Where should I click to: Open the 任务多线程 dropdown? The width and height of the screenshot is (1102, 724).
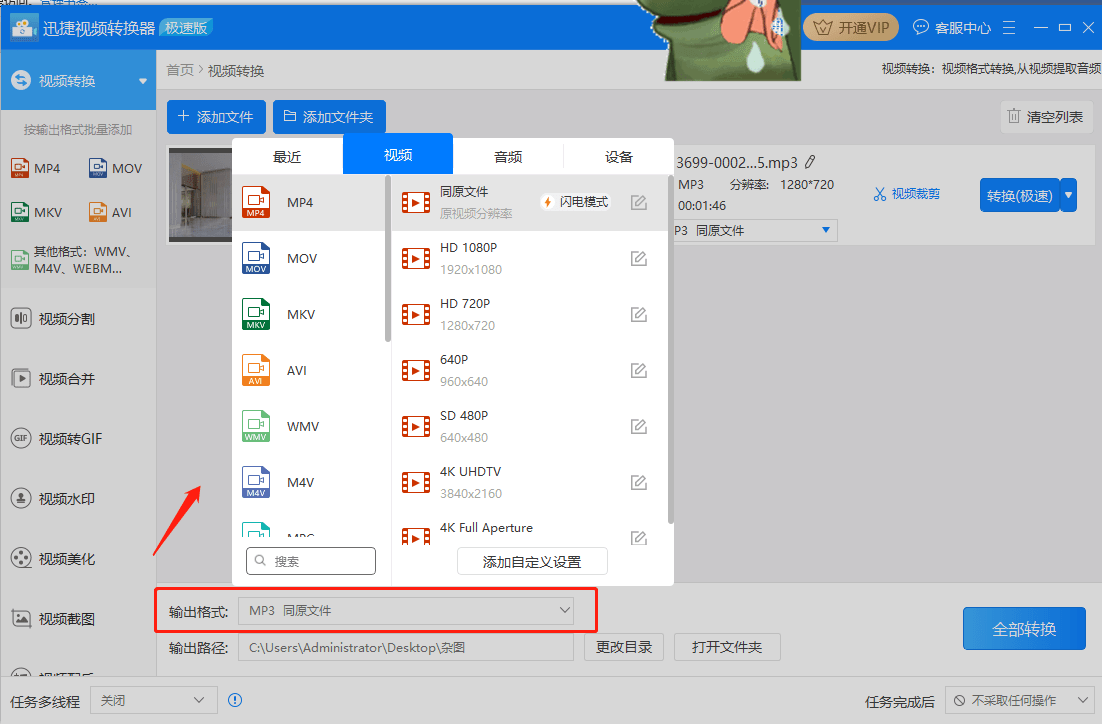click(x=153, y=701)
